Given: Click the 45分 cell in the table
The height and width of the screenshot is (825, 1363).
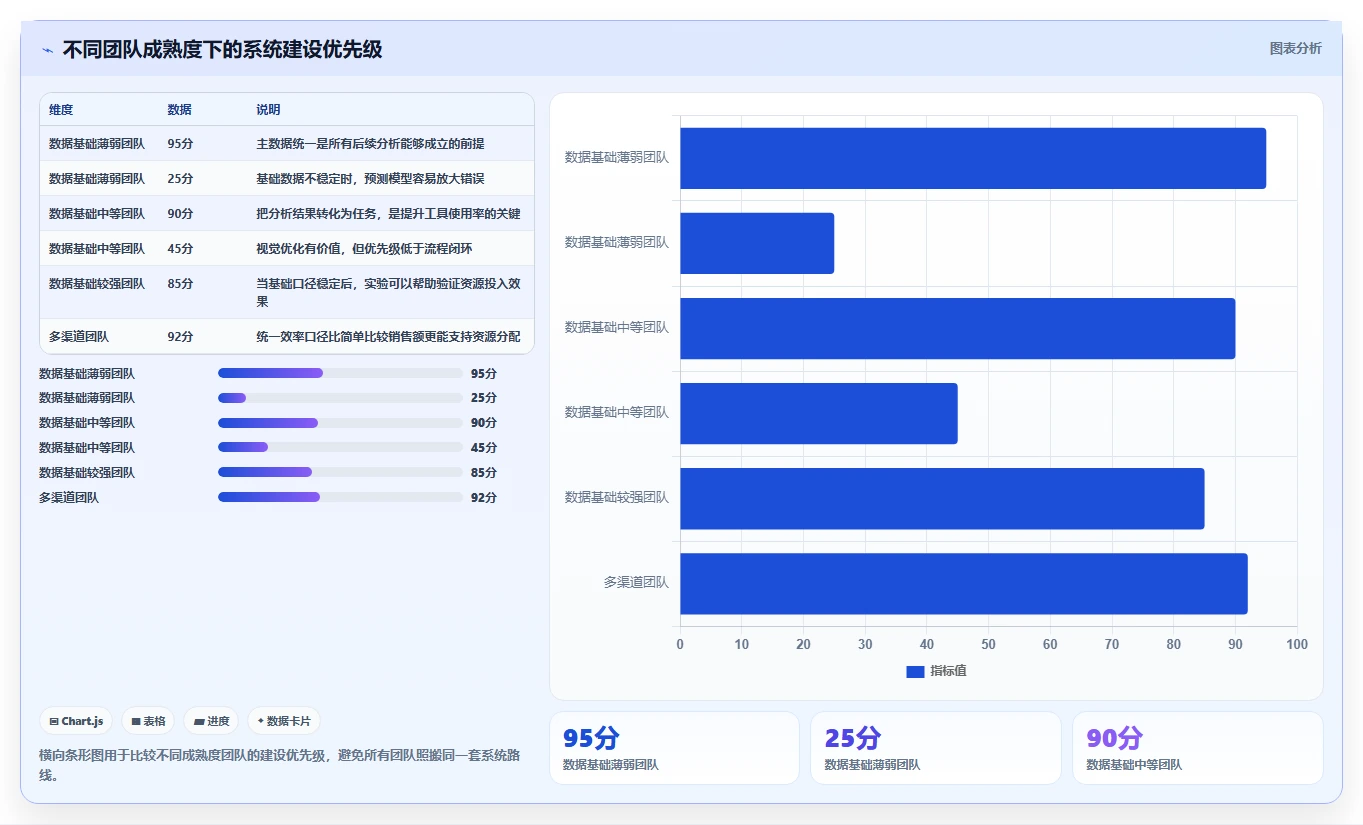Looking at the screenshot, I should click(180, 249).
